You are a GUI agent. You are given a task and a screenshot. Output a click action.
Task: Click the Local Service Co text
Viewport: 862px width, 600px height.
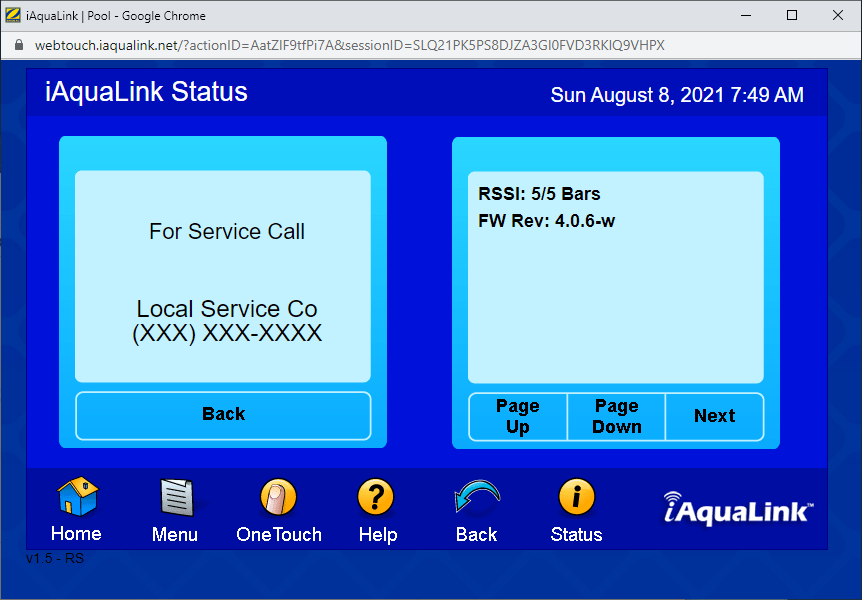click(226, 309)
